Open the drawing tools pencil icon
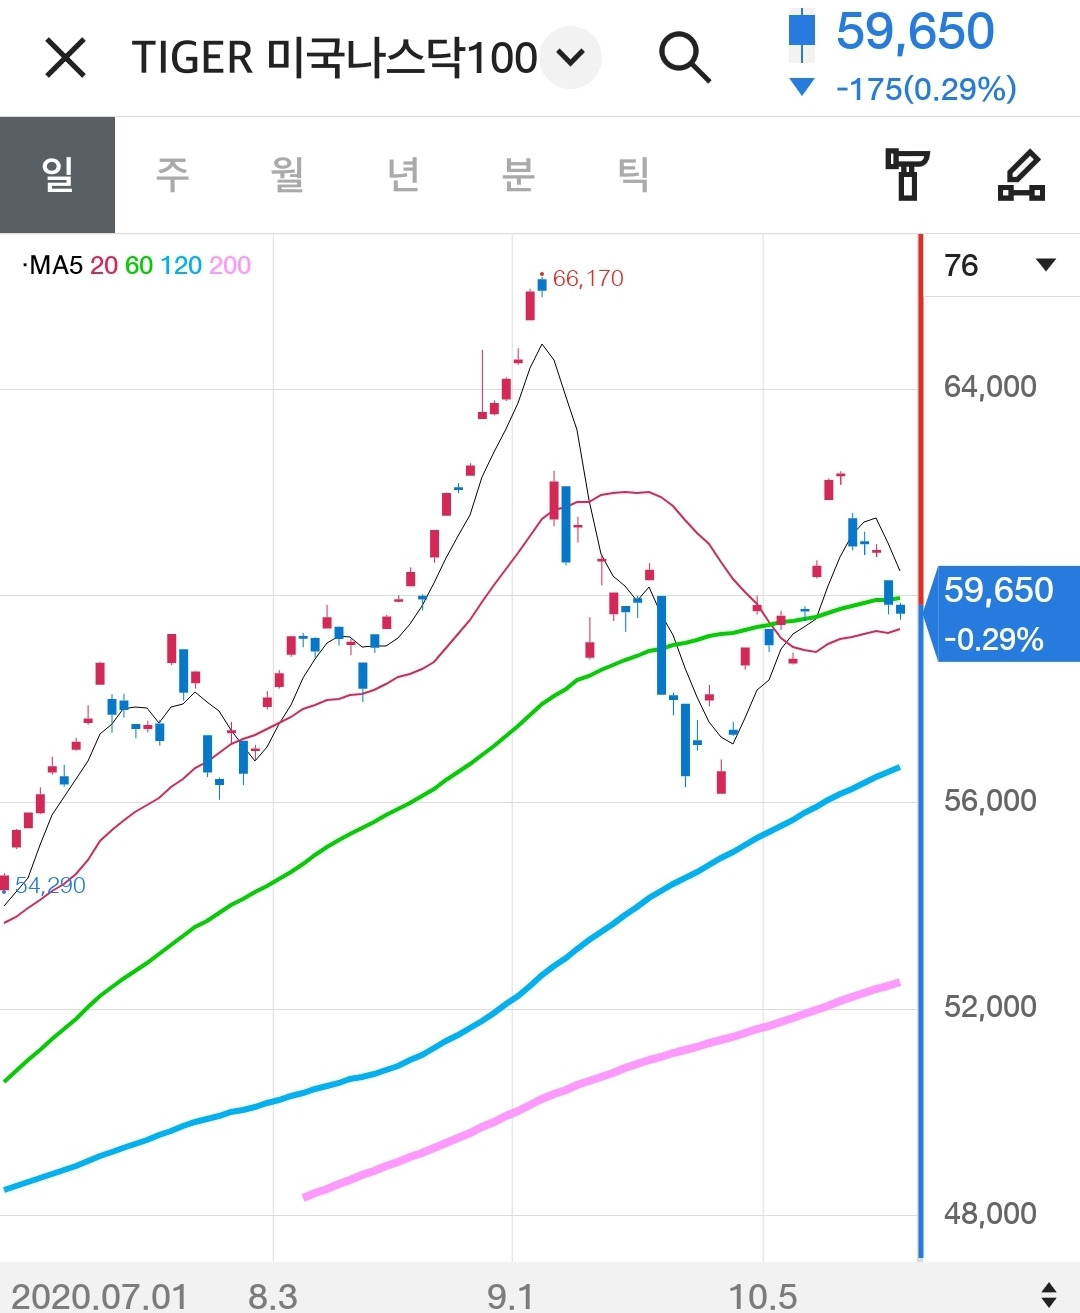 click(1022, 175)
